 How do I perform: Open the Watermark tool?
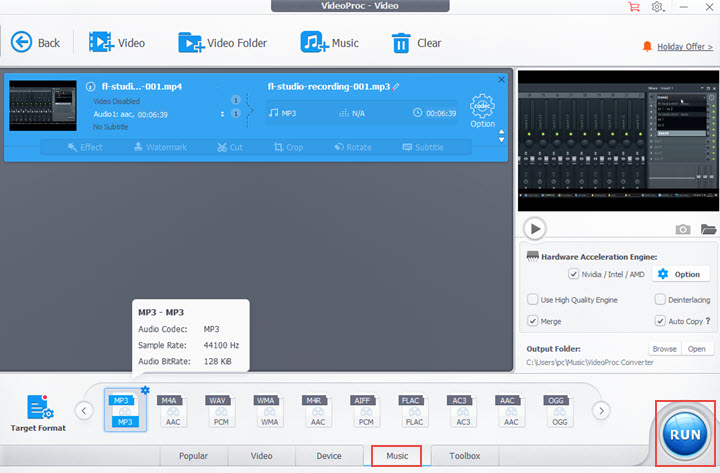point(160,147)
